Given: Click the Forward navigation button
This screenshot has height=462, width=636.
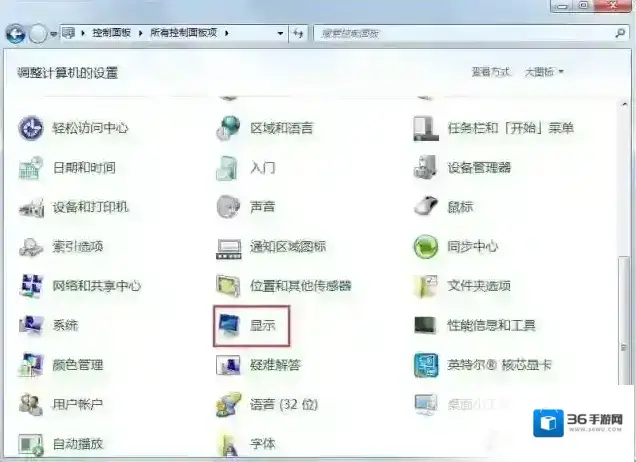Looking at the screenshot, I should tap(38, 34).
